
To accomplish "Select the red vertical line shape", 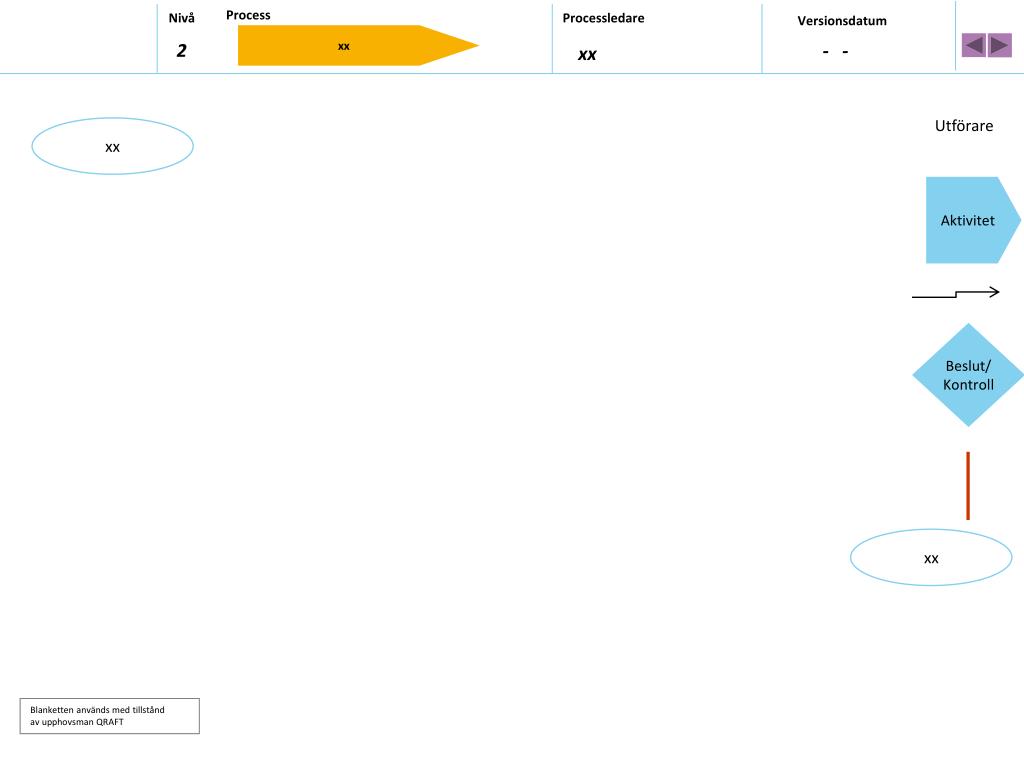I will pyautogui.click(x=968, y=485).
